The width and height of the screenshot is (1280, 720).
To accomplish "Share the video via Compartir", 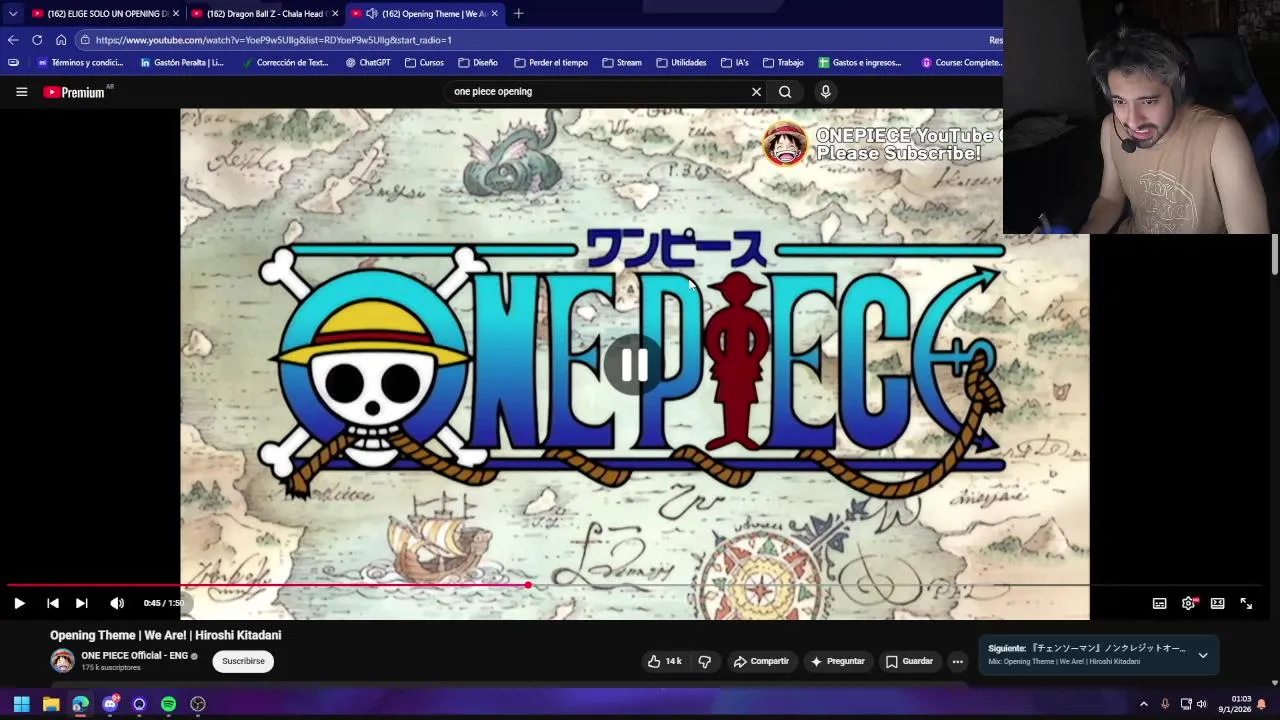I will (761, 661).
